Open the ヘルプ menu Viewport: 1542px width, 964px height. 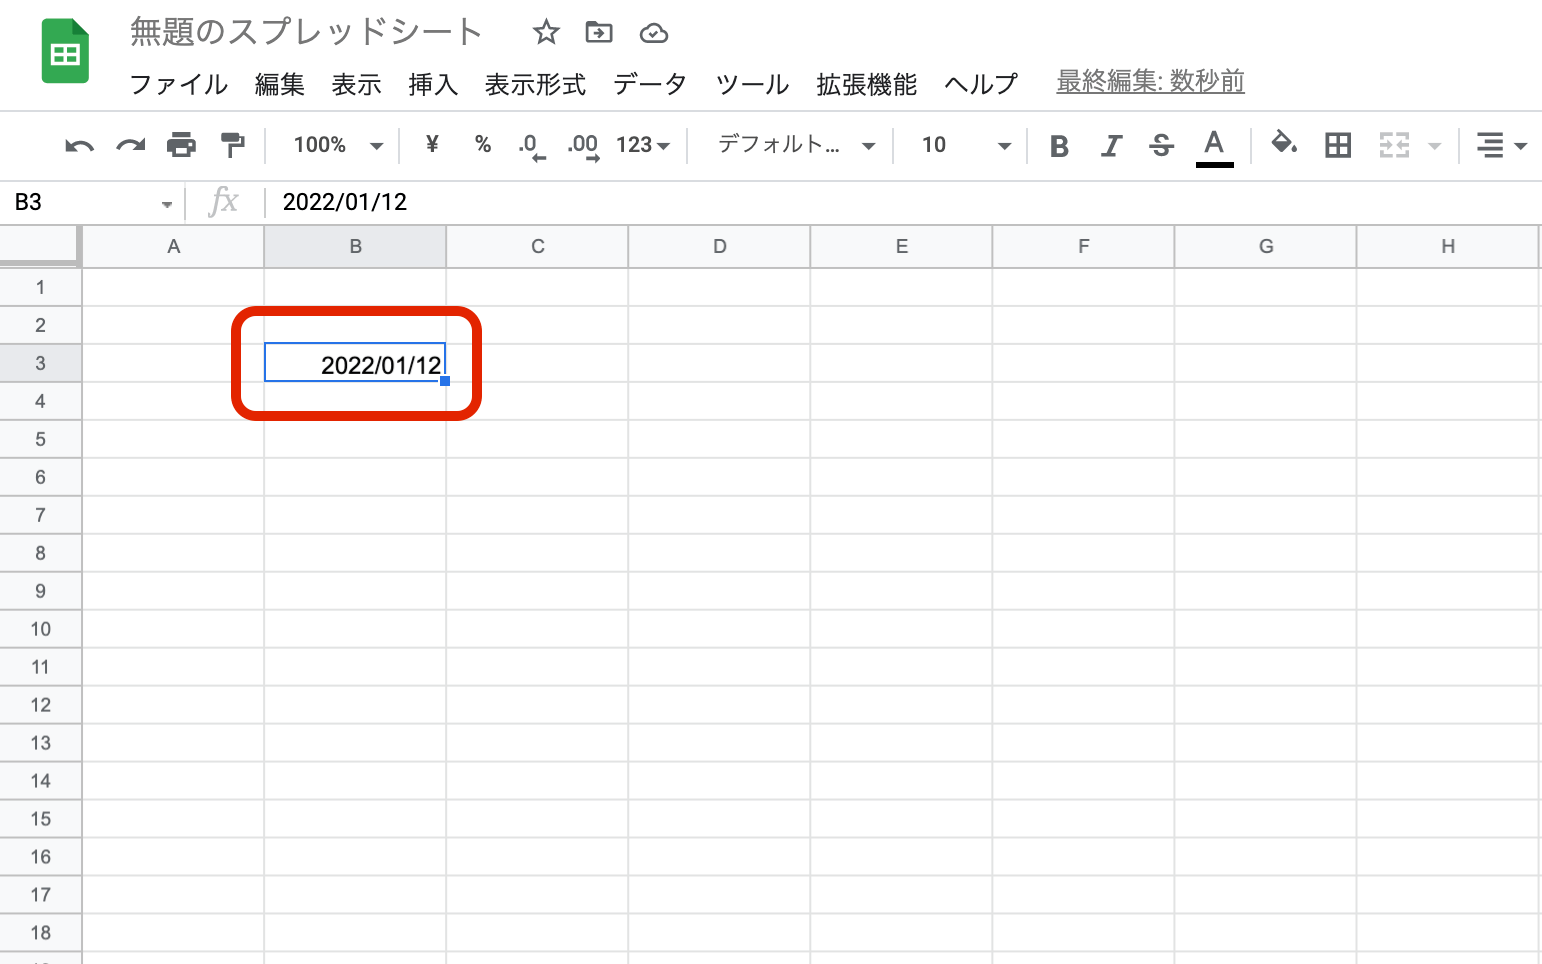tap(981, 85)
